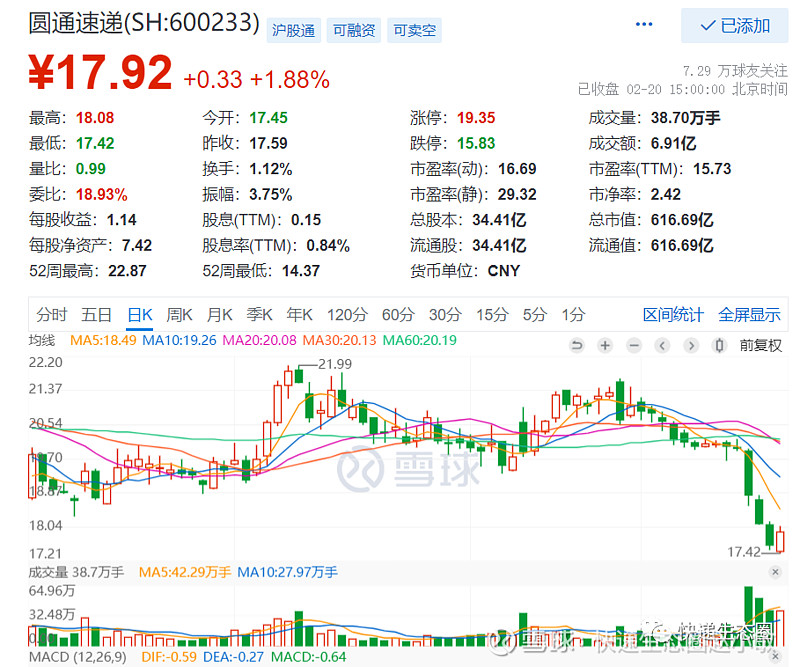This screenshot has width=800, height=667.
Task: Select the 60分 timeframe tab
Action: coord(397,314)
